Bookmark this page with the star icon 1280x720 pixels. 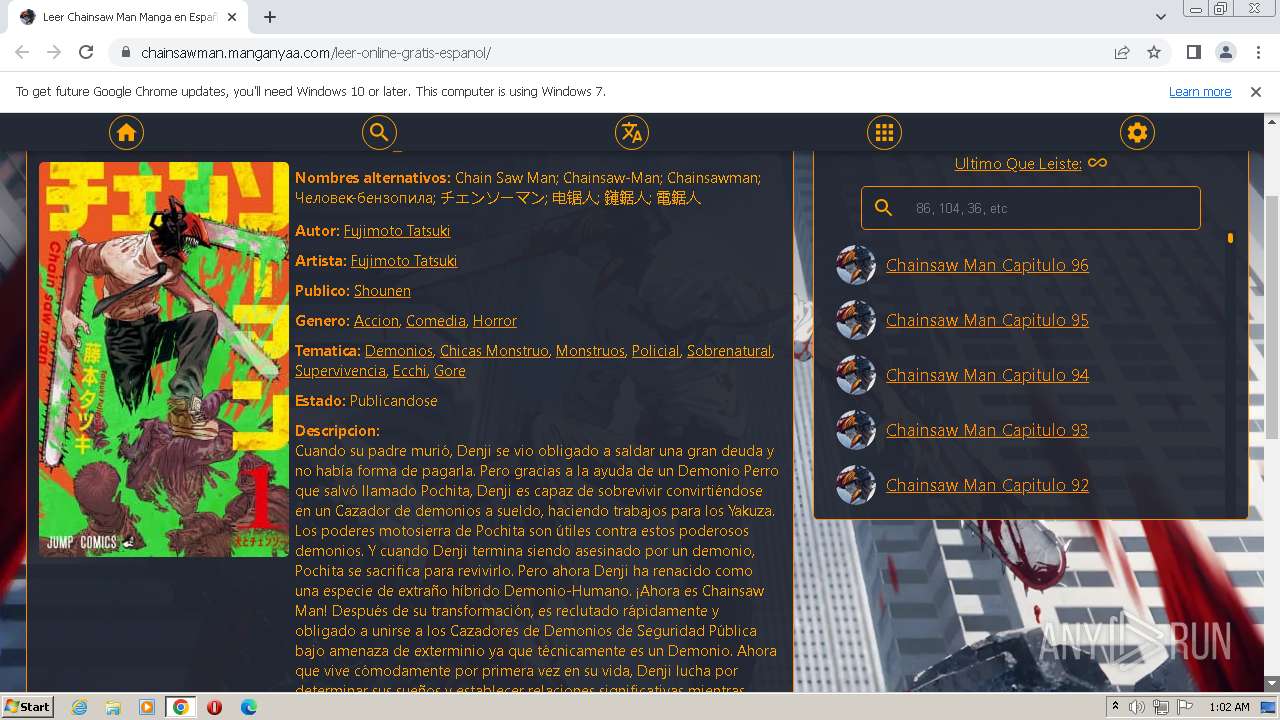pos(1154,52)
